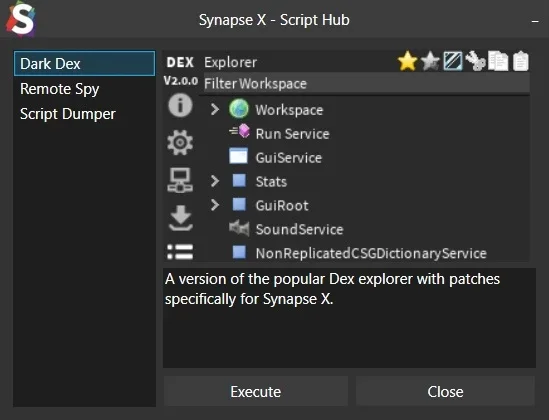Click the yellow star favorite icon
The height and width of the screenshot is (420, 549).
pyautogui.click(x=408, y=61)
